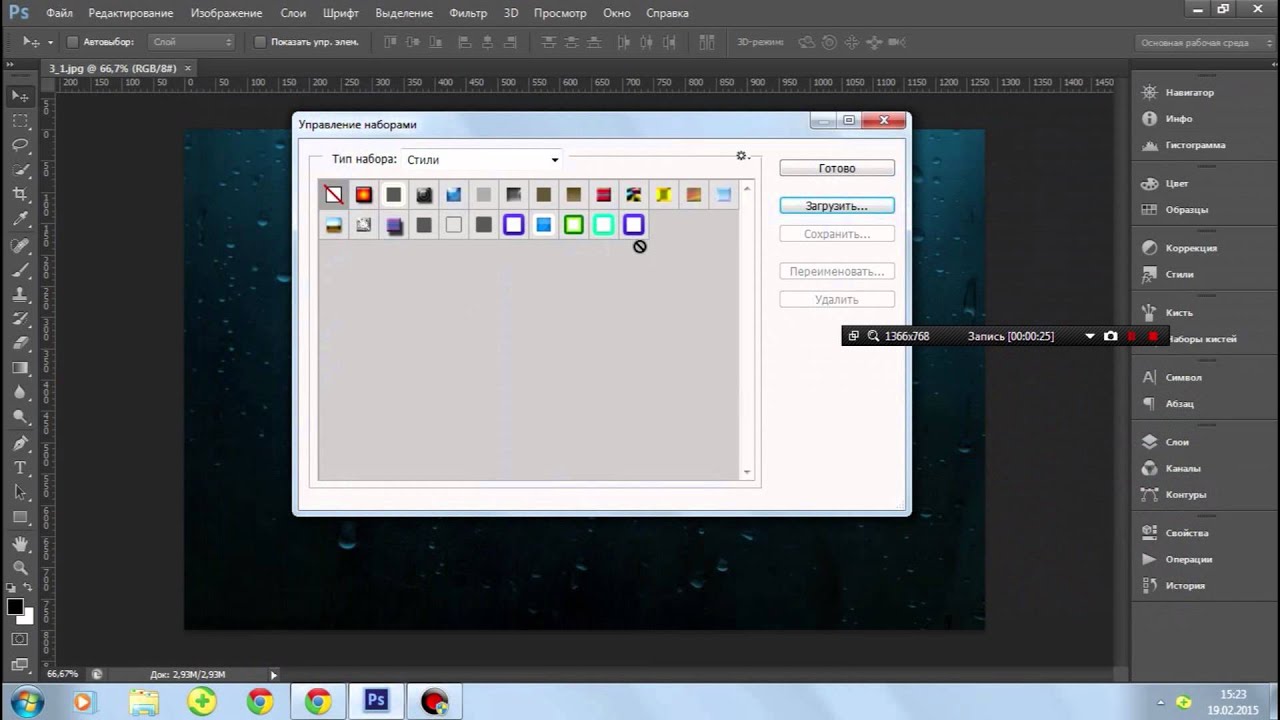Choose the Lasso tool
Viewport: 1280px width, 720px height.
click(20, 145)
